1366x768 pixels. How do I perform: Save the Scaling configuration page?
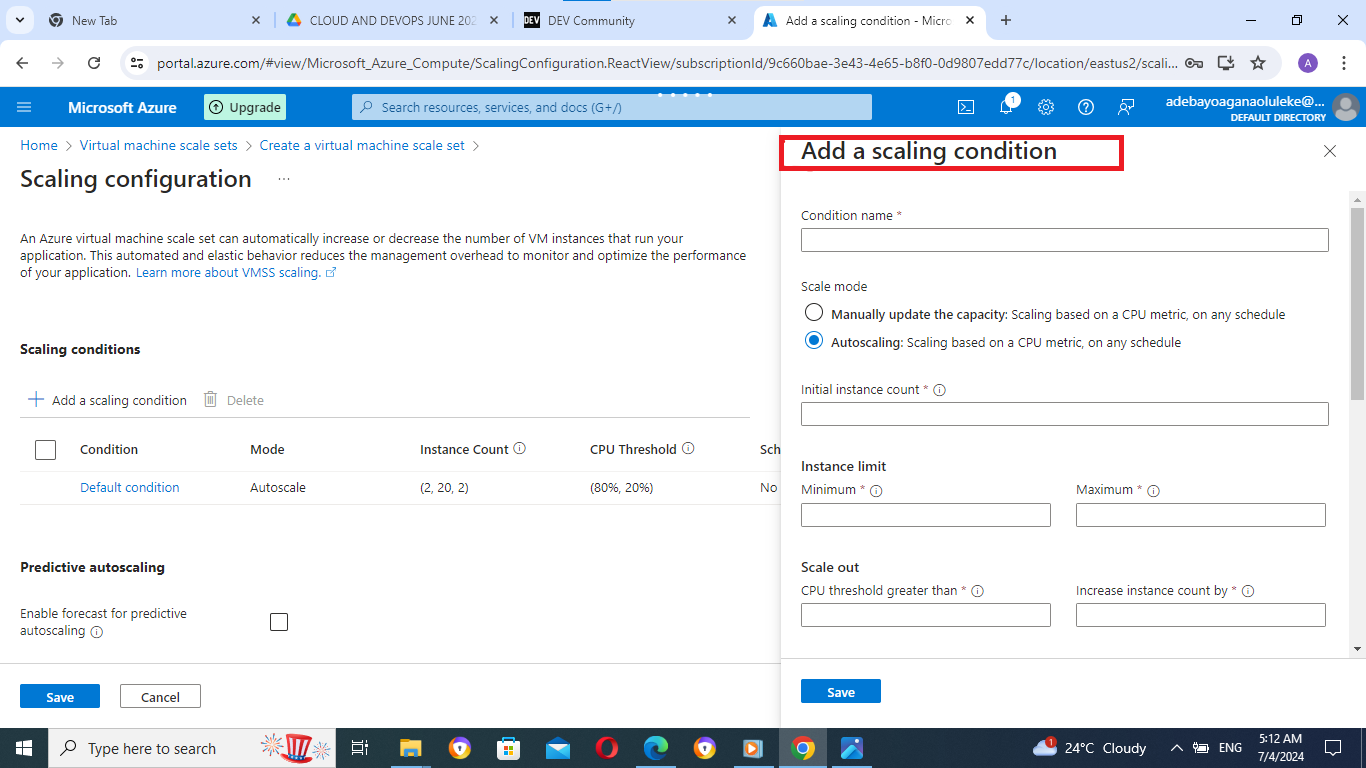pyautogui.click(x=60, y=696)
